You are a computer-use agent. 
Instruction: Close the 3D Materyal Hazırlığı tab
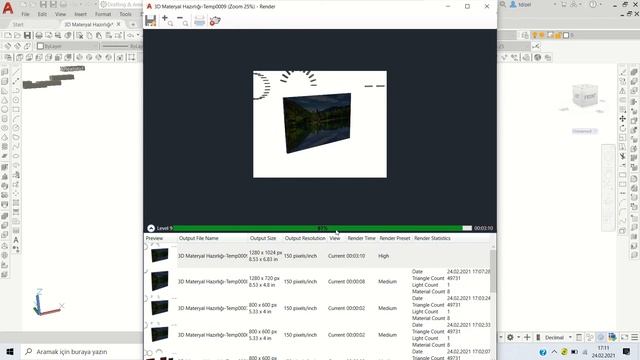[119, 24]
